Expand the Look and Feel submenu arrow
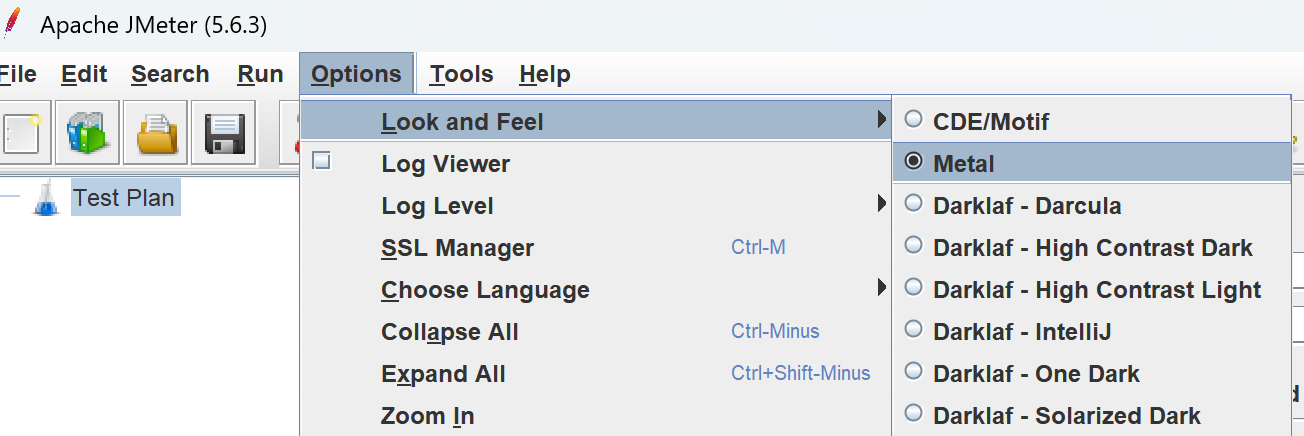The image size is (1304, 436). tap(881, 121)
